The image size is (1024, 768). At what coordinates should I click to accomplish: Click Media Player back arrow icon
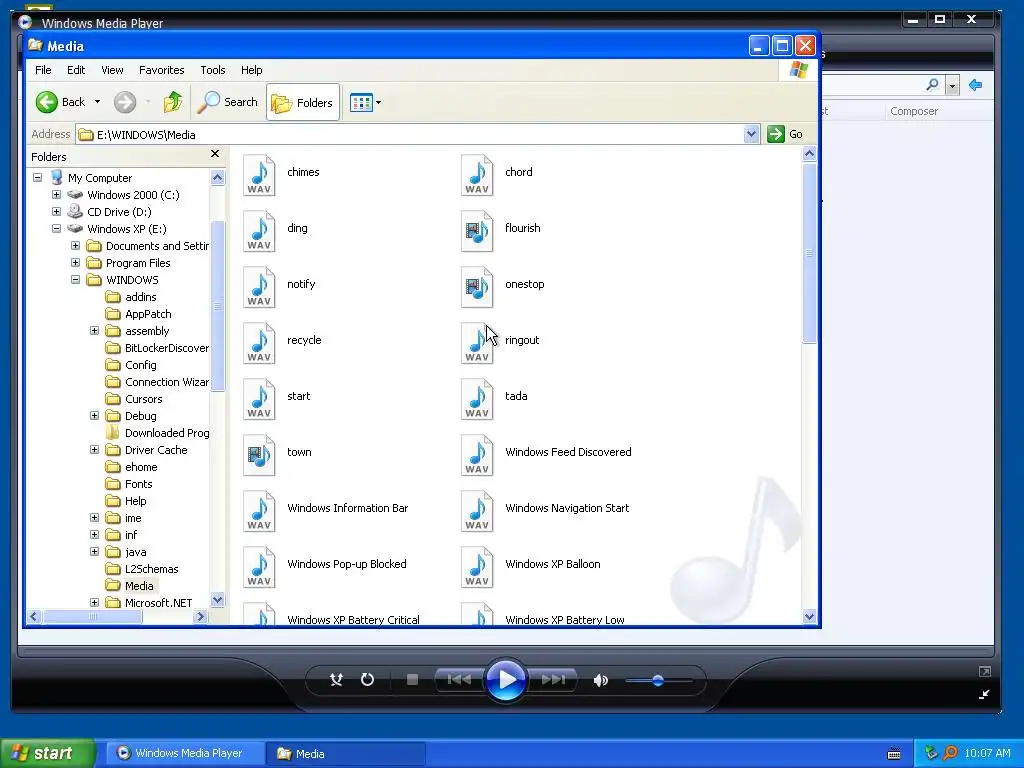(976, 85)
